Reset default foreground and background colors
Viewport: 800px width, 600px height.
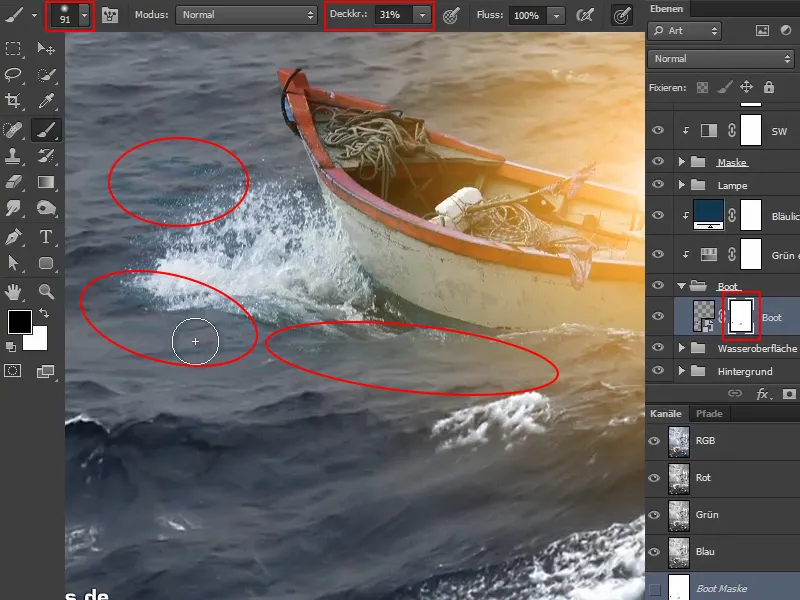[x=10, y=347]
